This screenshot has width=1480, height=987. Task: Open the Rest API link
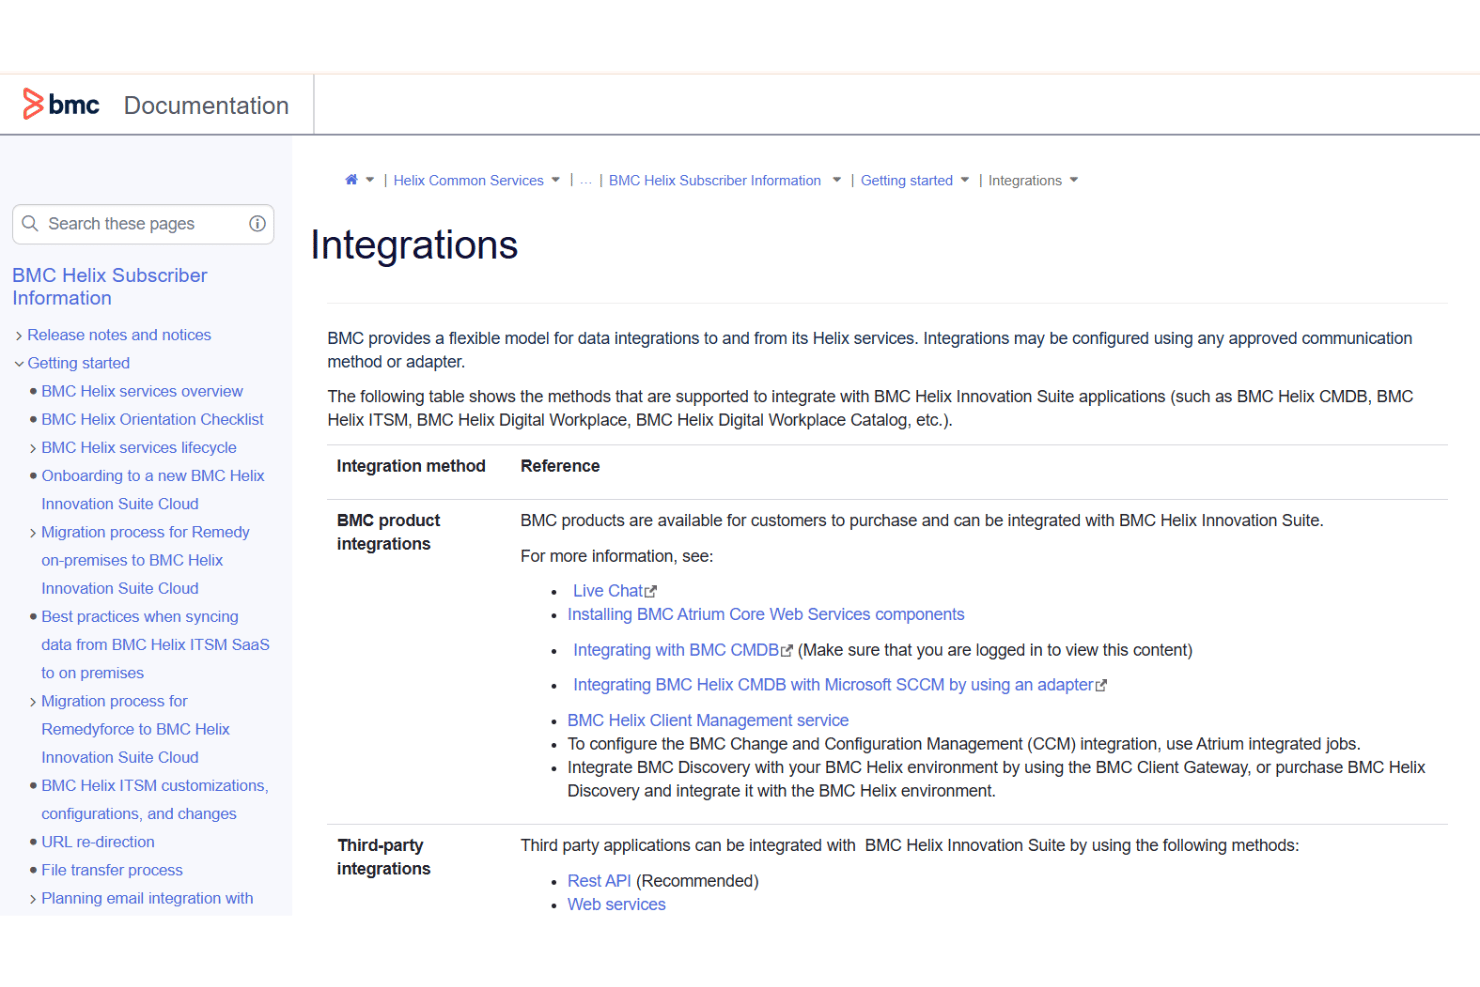[x=599, y=881]
